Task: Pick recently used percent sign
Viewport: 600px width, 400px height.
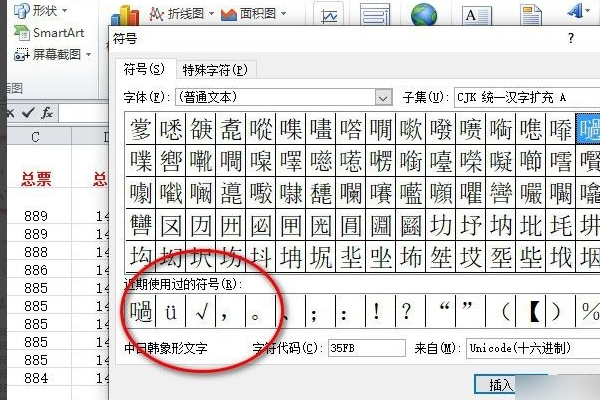Action: click(x=588, y=311)
